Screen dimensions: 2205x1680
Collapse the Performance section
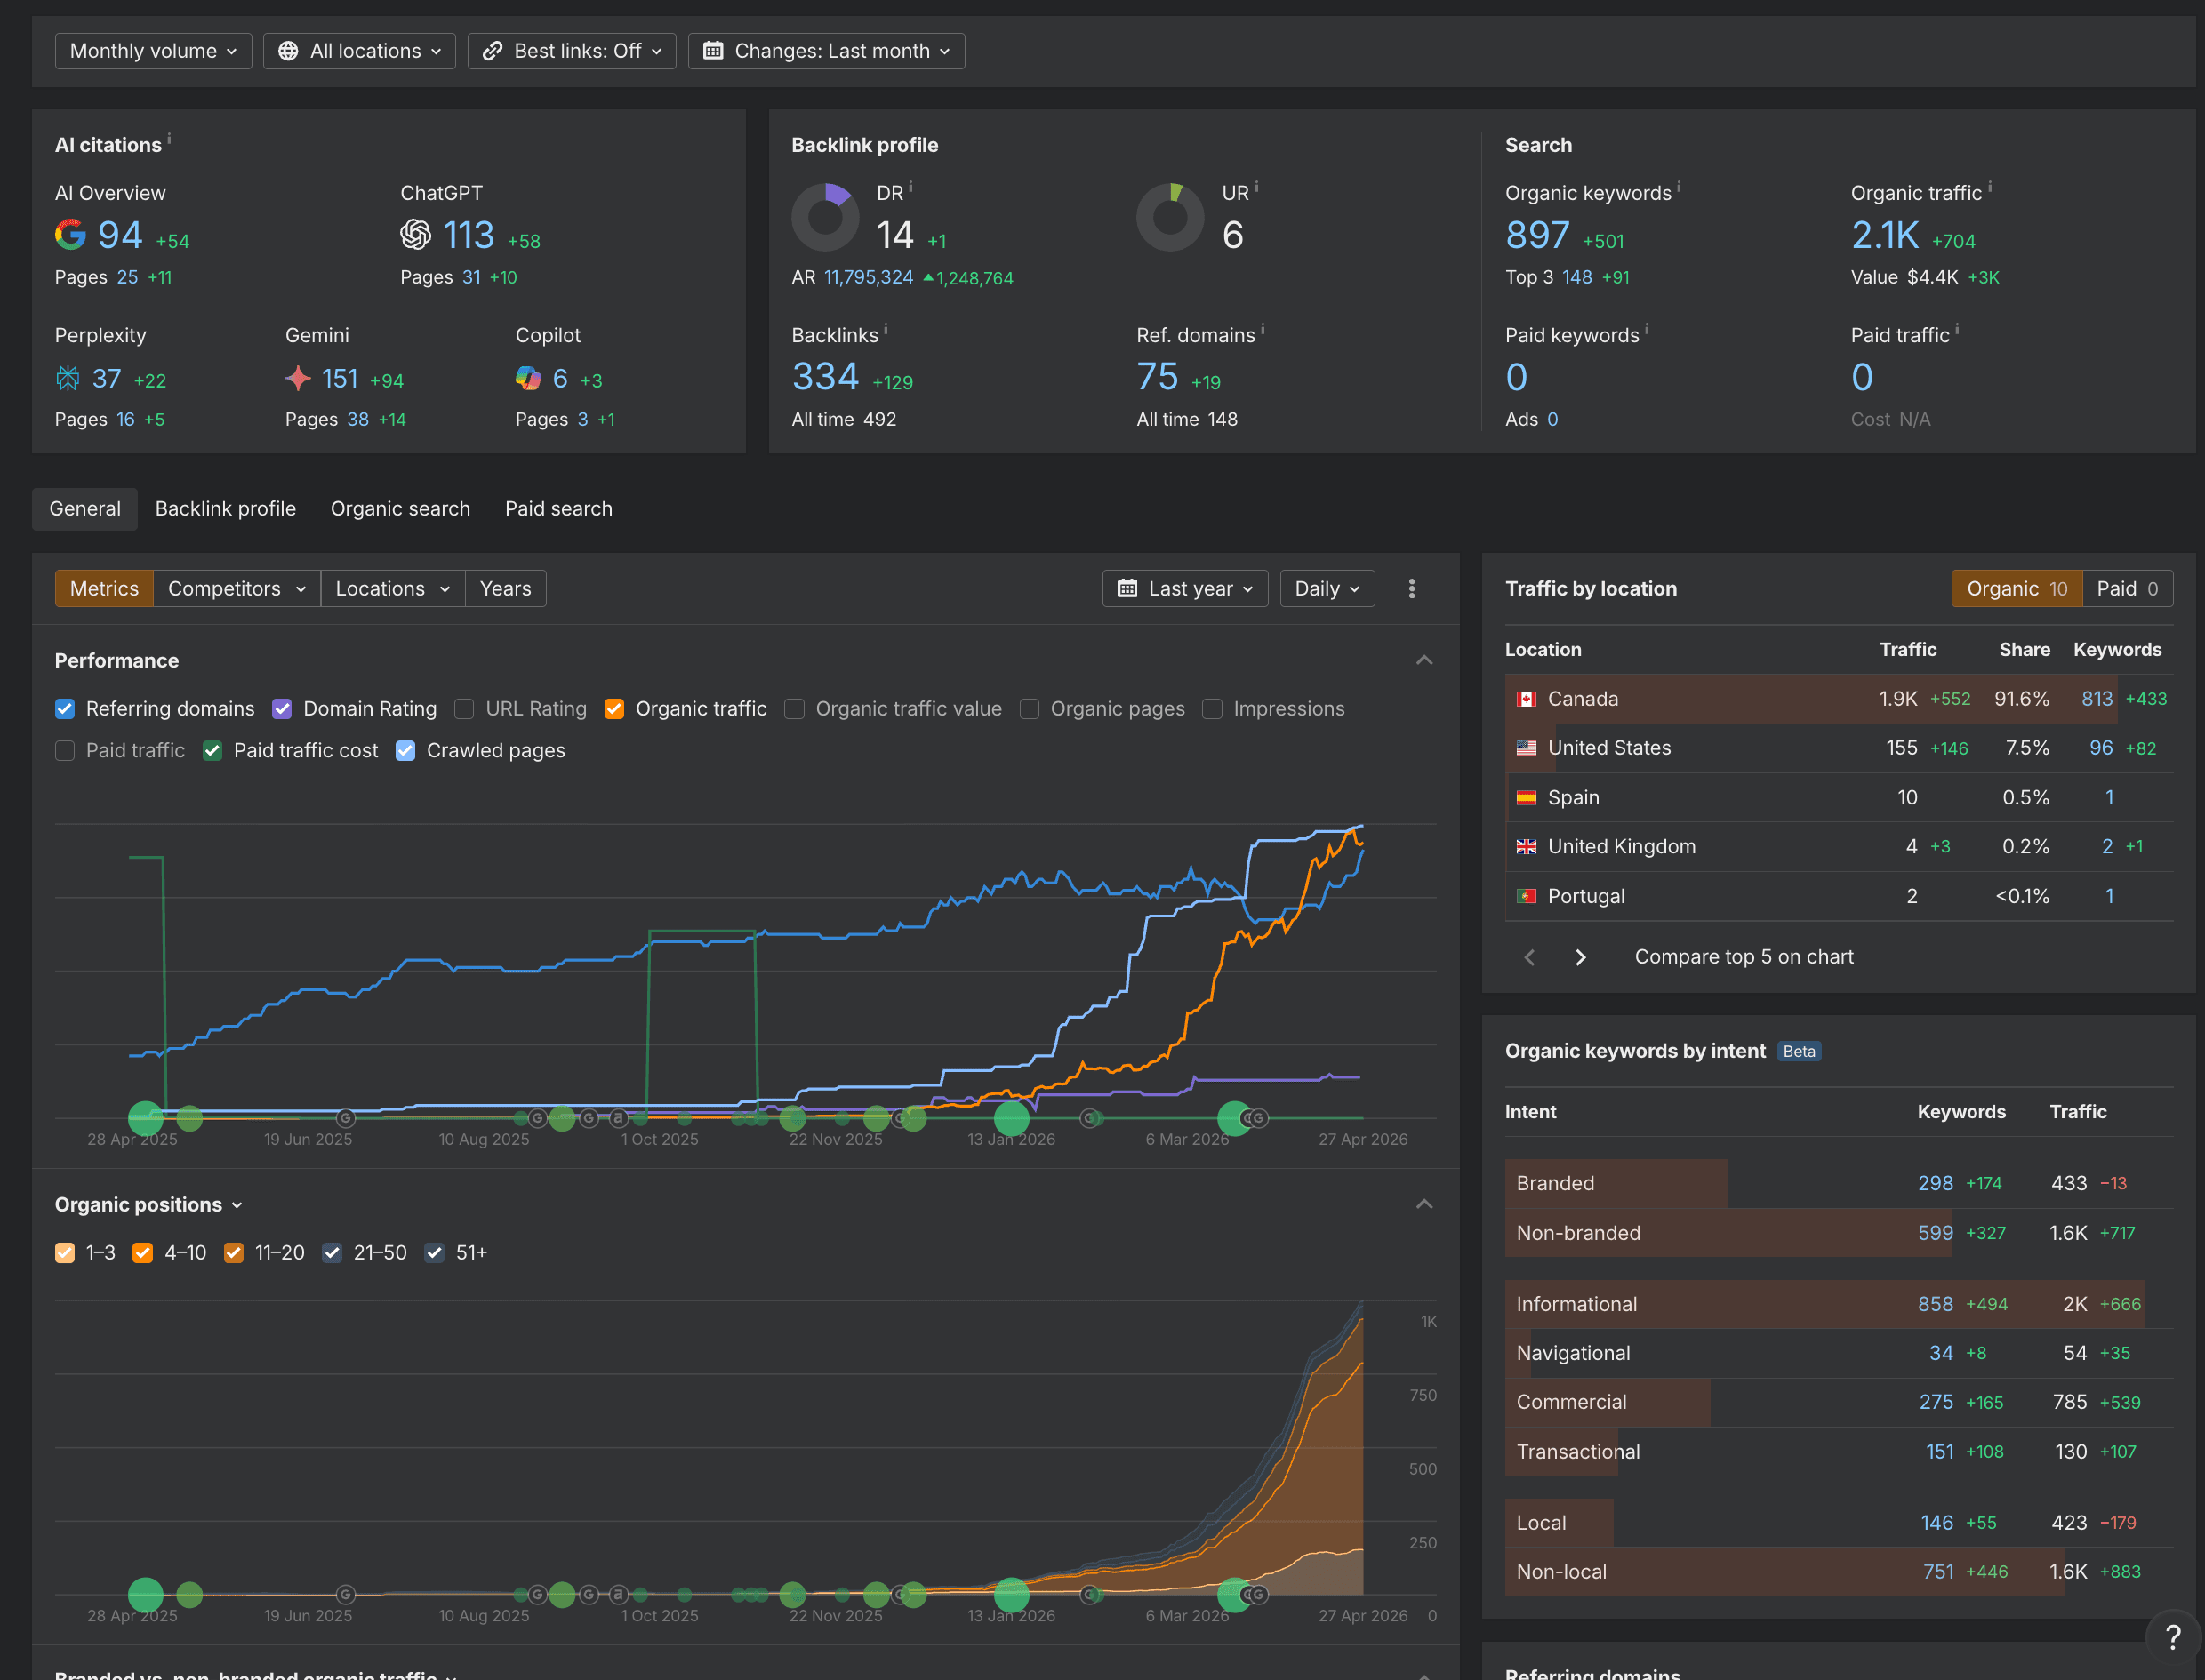coord(1424,661)
